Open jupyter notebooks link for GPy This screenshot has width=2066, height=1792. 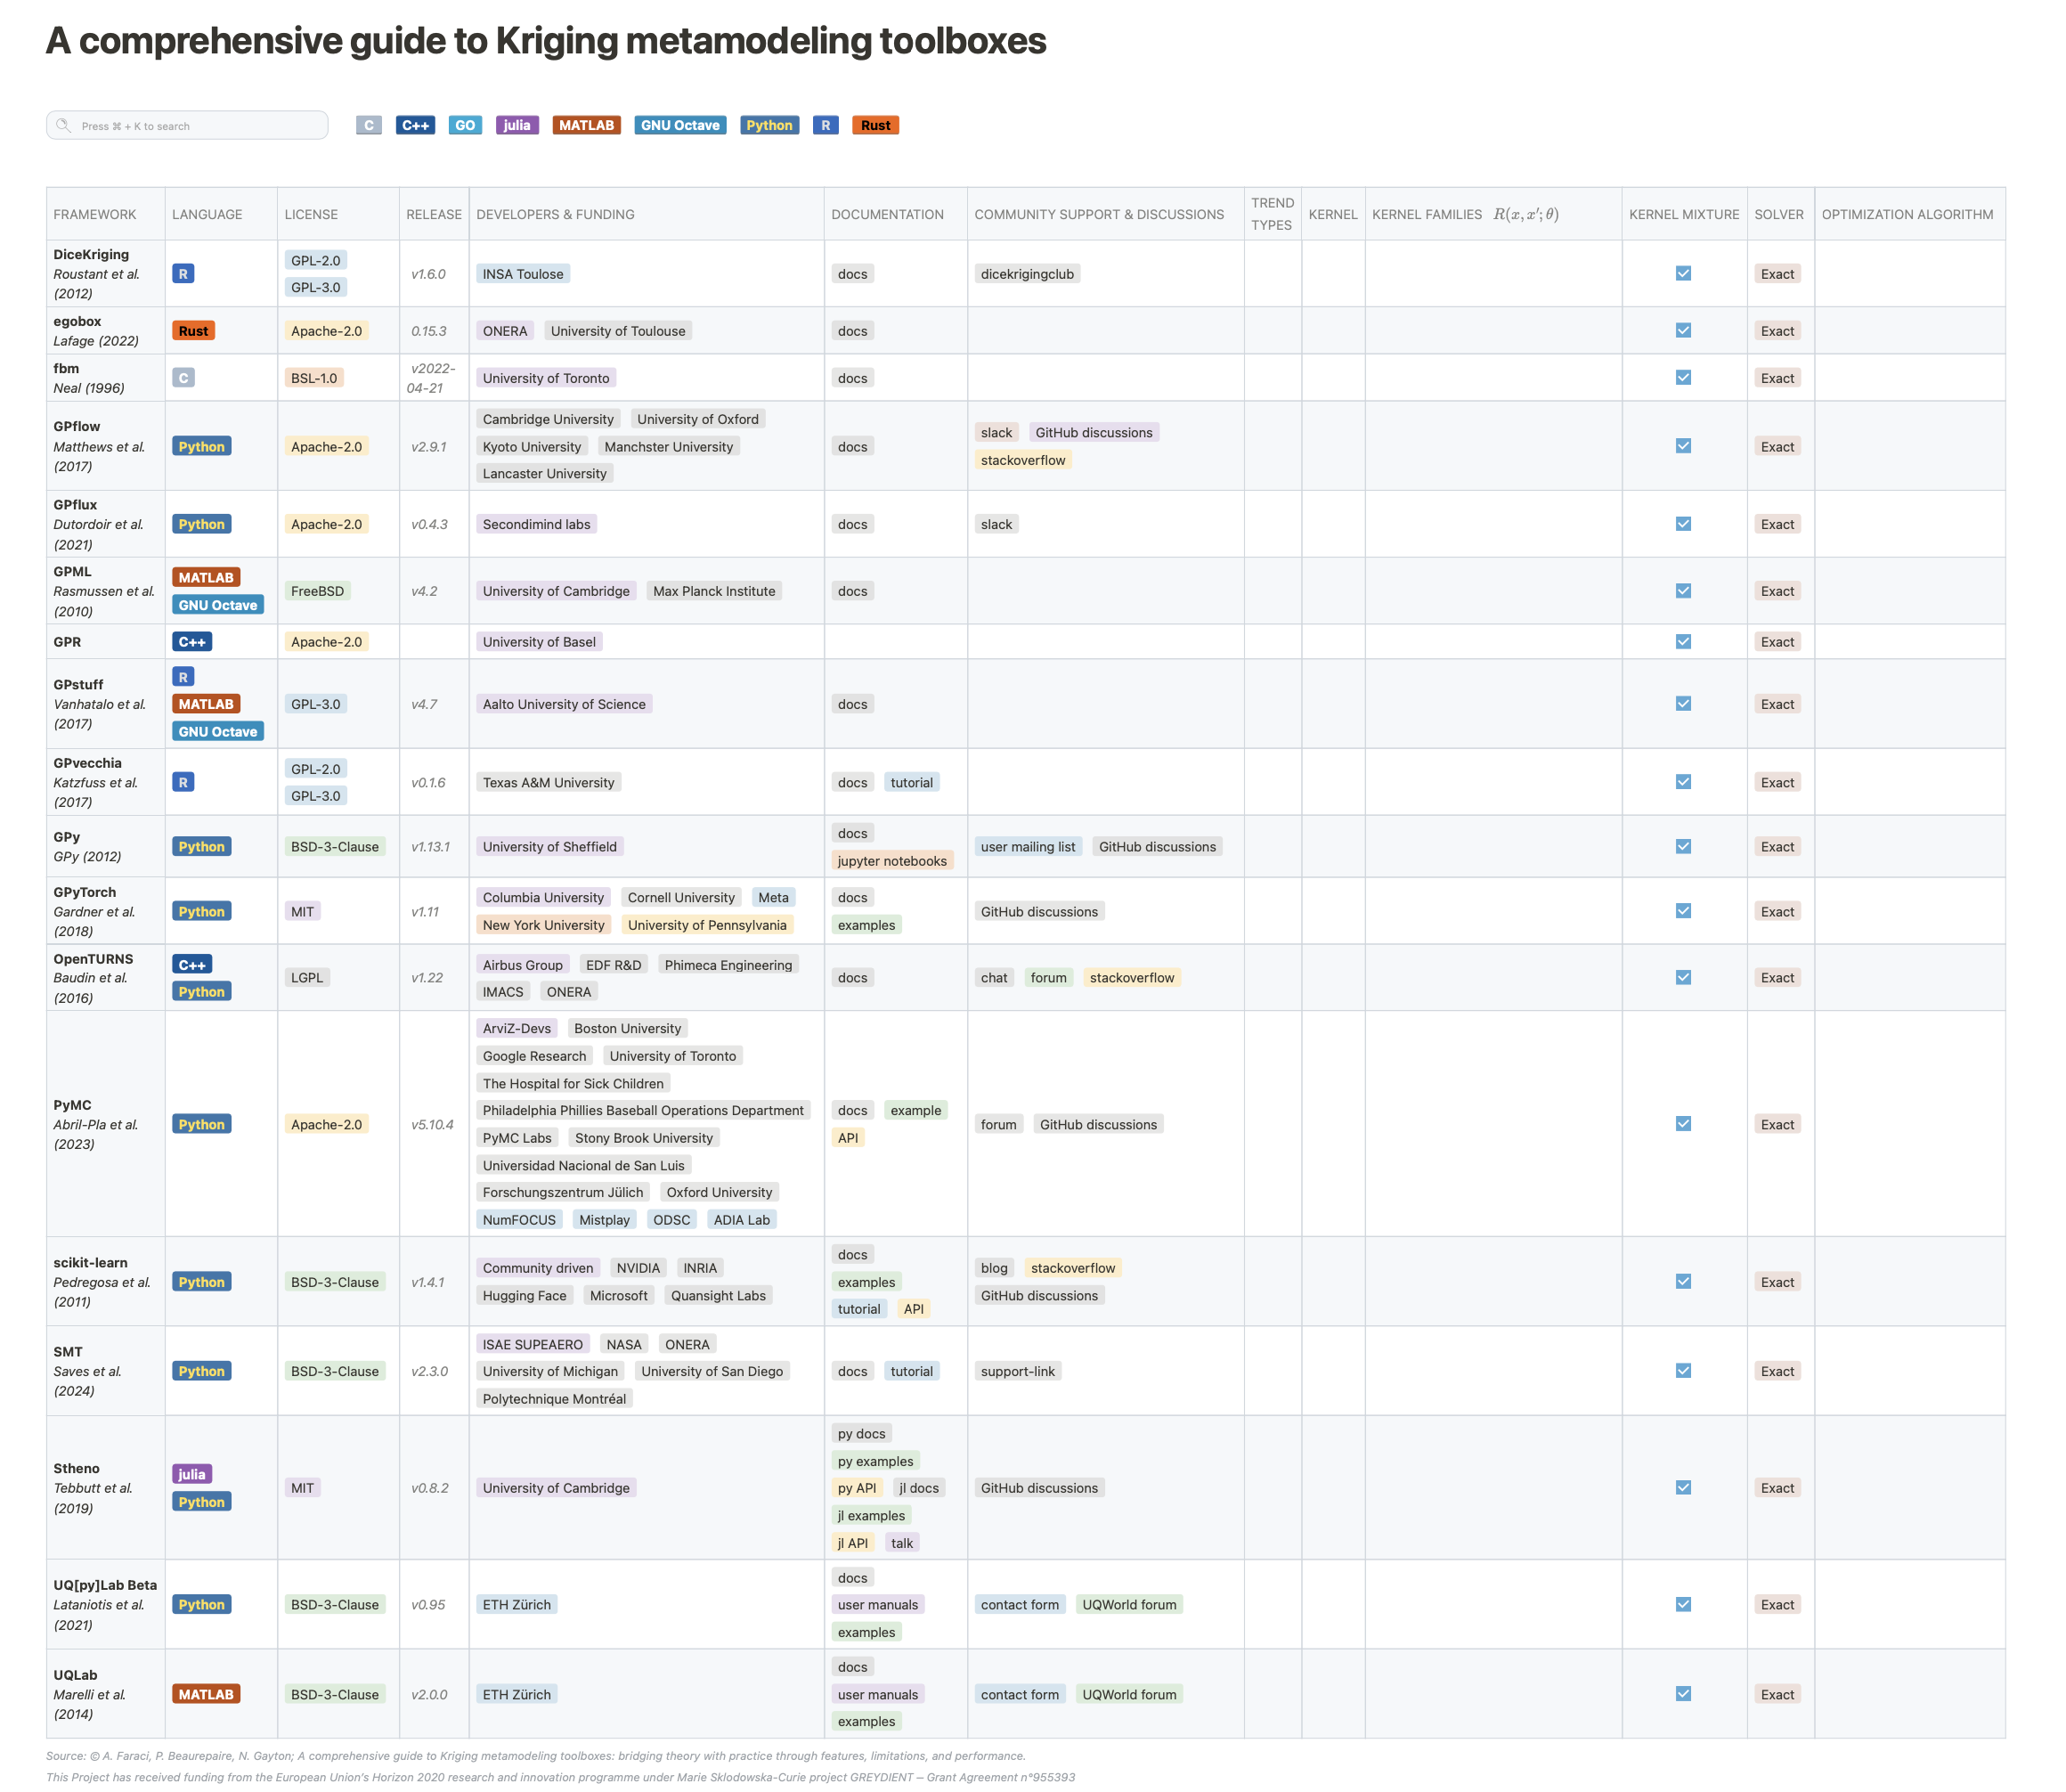point(891,860)
